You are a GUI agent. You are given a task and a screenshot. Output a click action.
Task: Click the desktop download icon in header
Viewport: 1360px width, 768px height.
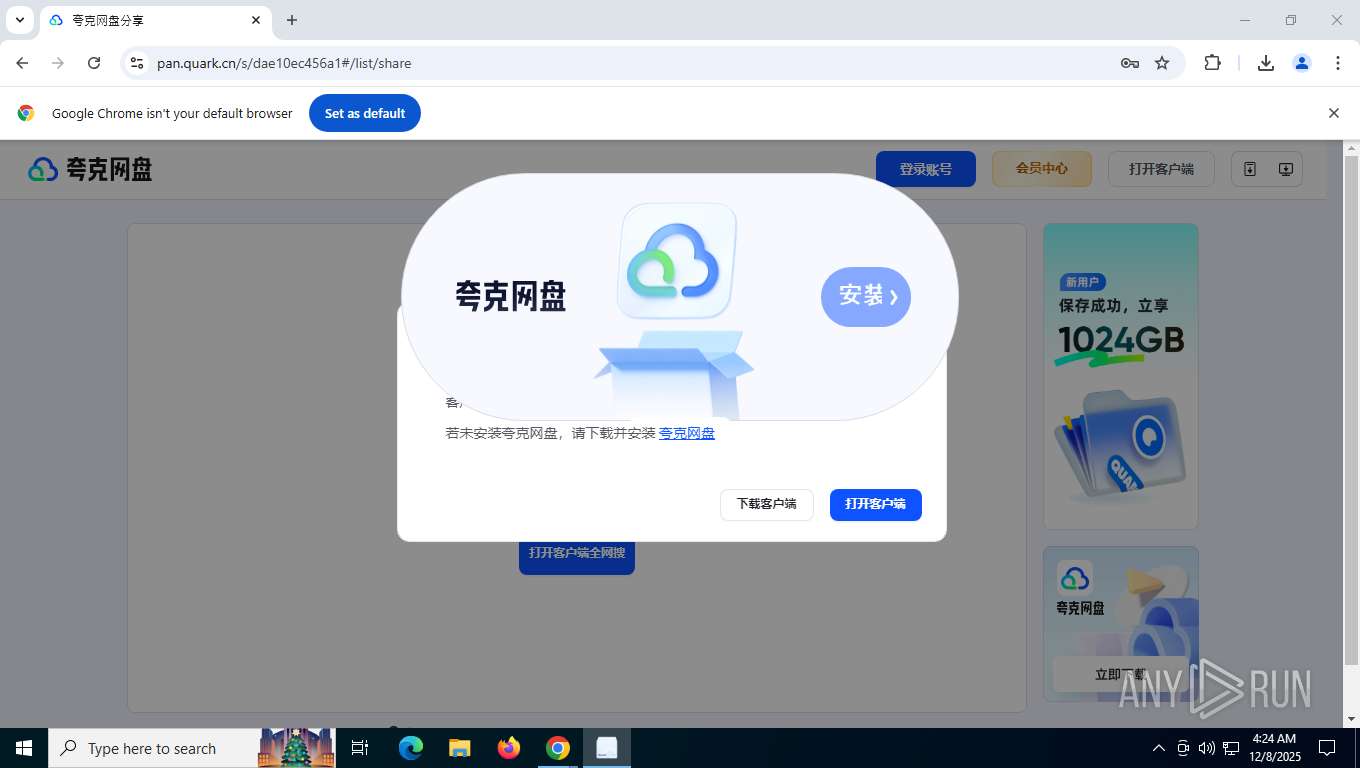pyautogui.click(x=1286, y=169)
